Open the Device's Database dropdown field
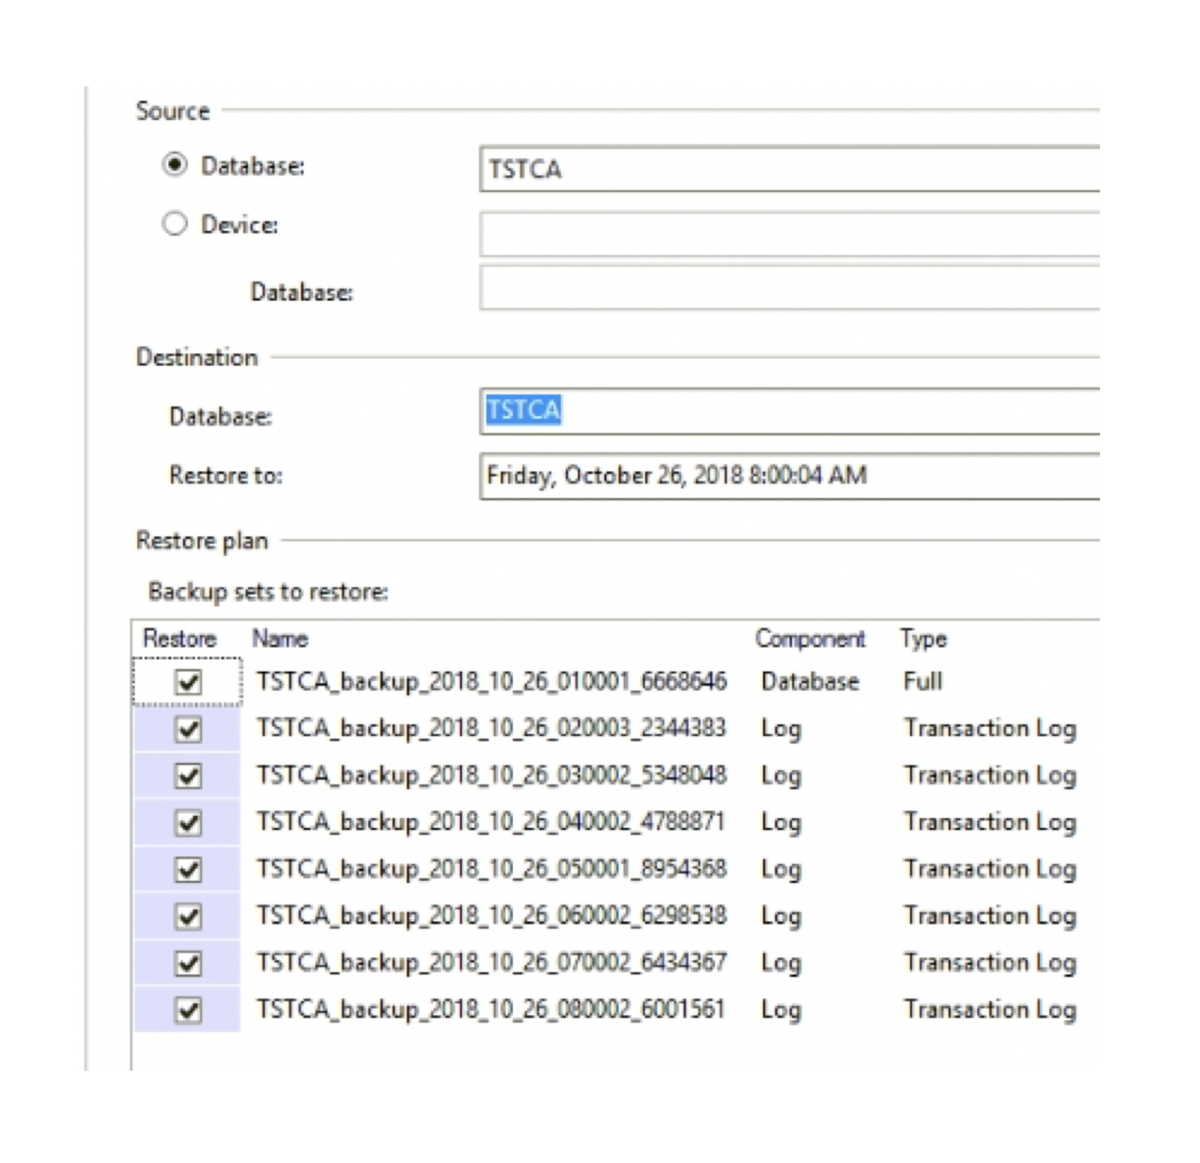 coord(789,288)
